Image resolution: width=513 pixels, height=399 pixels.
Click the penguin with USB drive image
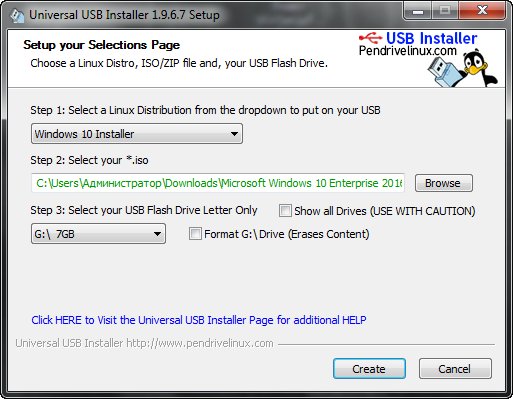pos(462,68)
